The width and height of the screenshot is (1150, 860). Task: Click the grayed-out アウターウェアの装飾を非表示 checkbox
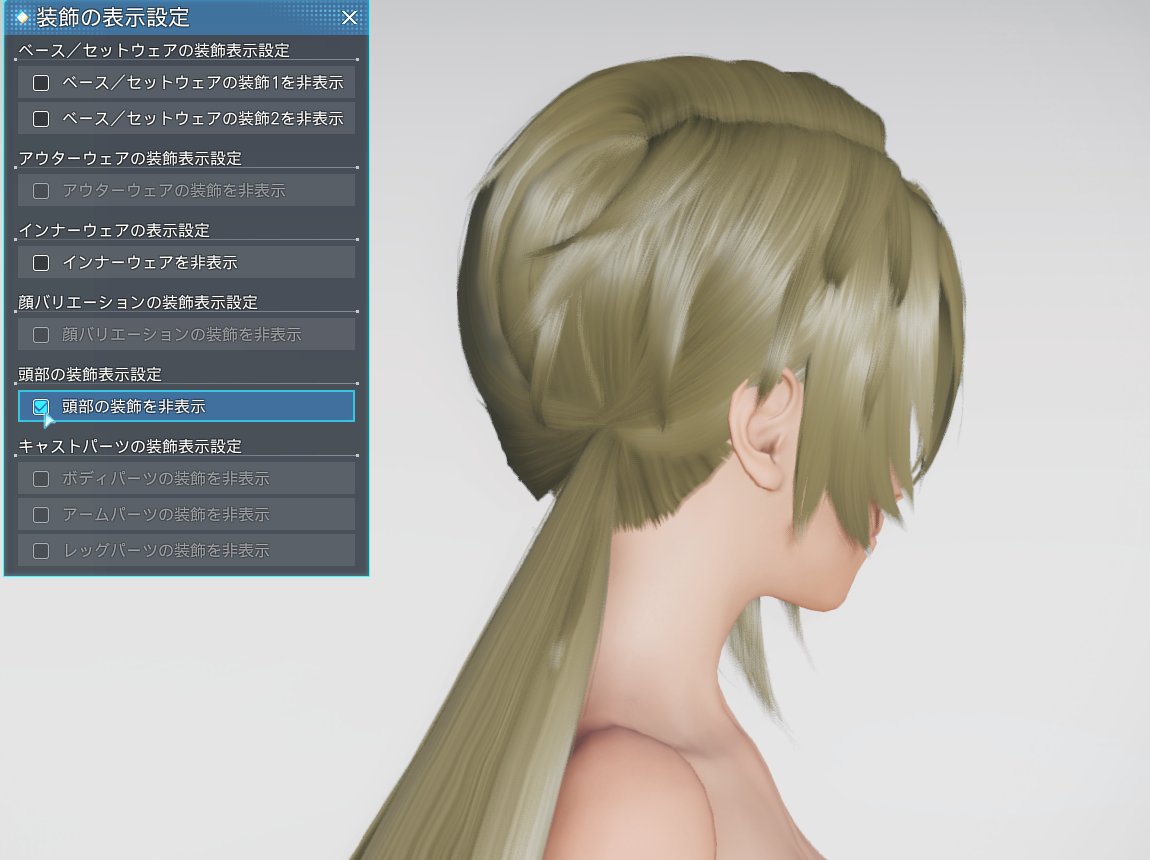pos(41,190)
